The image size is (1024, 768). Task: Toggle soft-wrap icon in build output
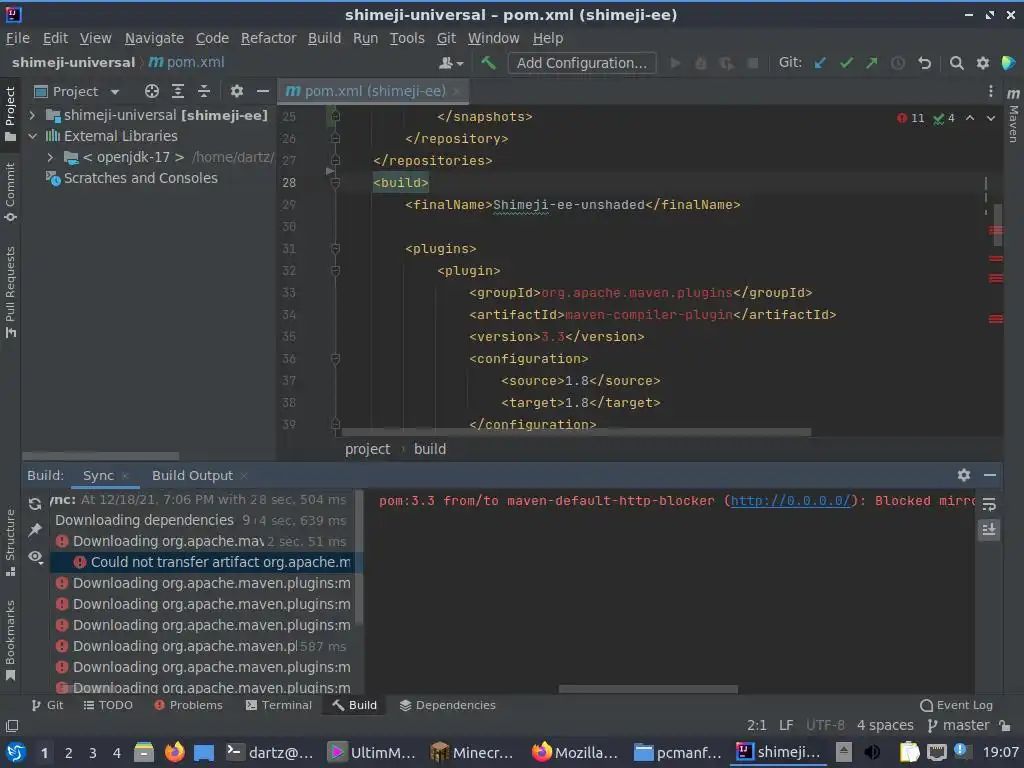point(989,504)
